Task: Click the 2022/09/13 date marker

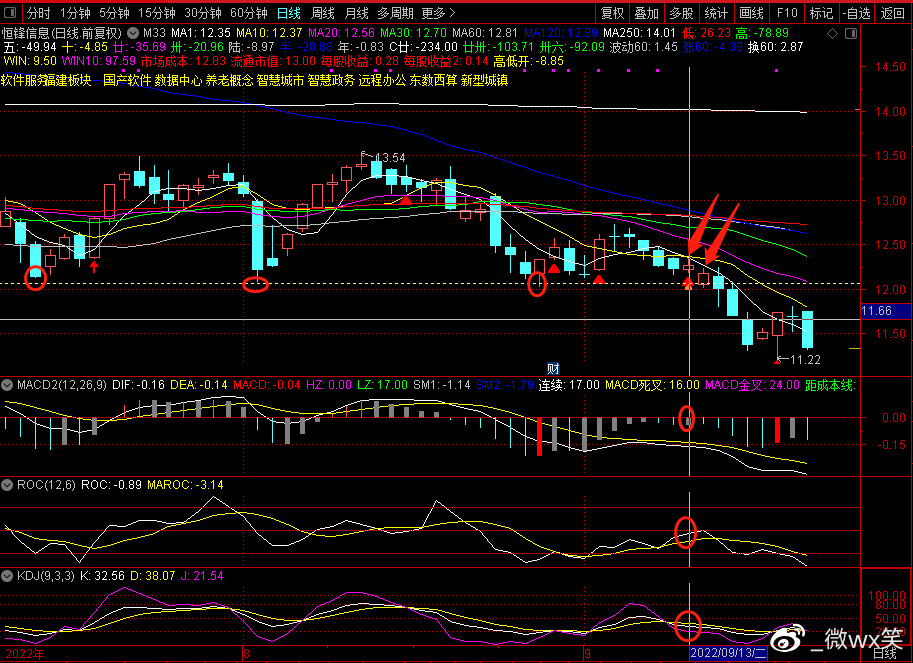Action: [x=728, y=653]
